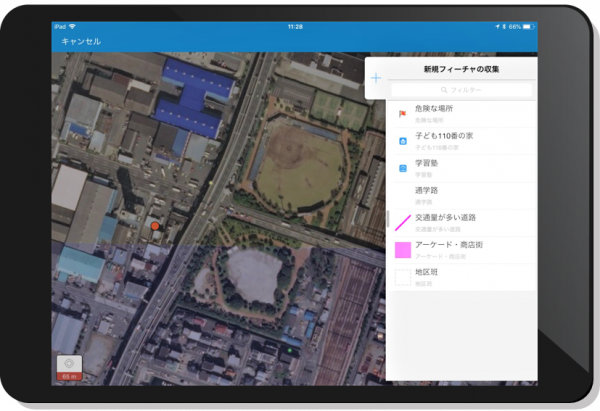Tap the GPS accuracy 65 m button
The height and width of the screenshot is (411, 600).
click(x=69, y=368)
